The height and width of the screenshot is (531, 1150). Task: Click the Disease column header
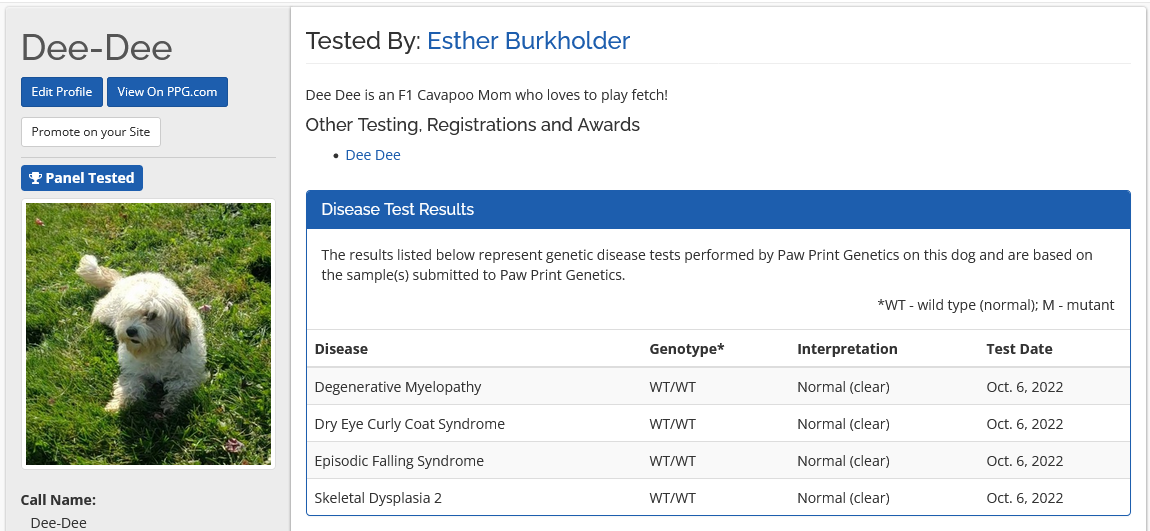341,349
